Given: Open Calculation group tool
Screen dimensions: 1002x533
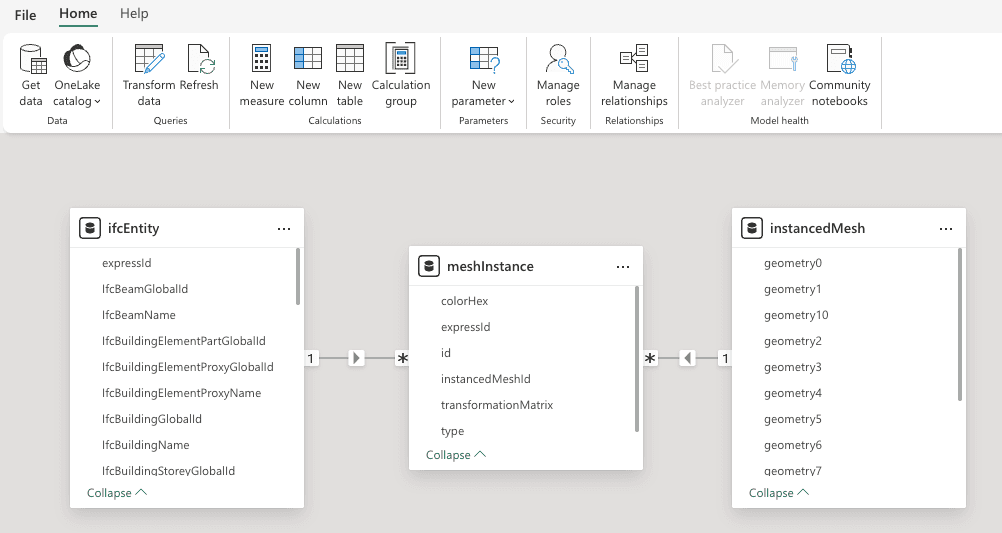Looking at the screenshot, I should tap(401, 61).
